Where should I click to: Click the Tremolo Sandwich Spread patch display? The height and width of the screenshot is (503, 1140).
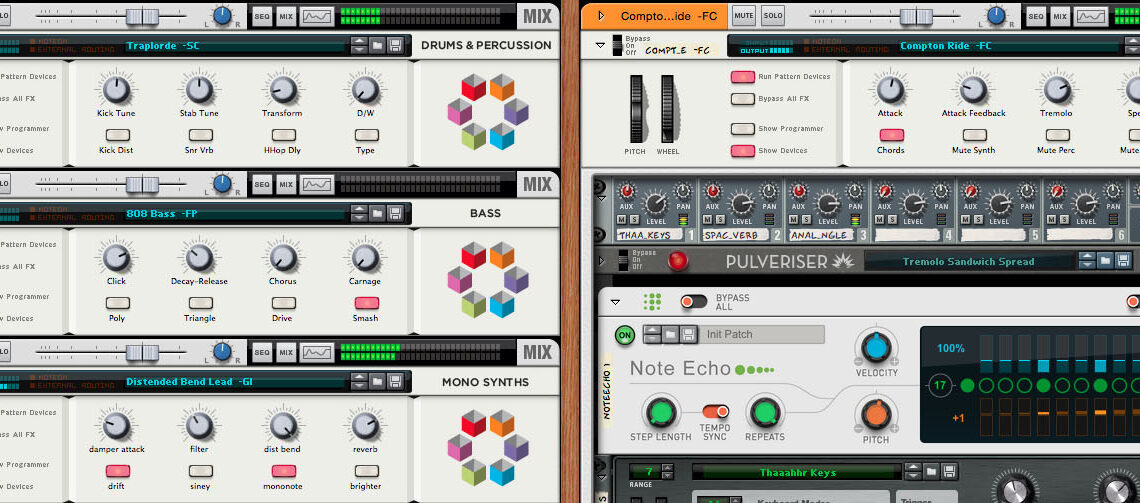tap(968, 262)
